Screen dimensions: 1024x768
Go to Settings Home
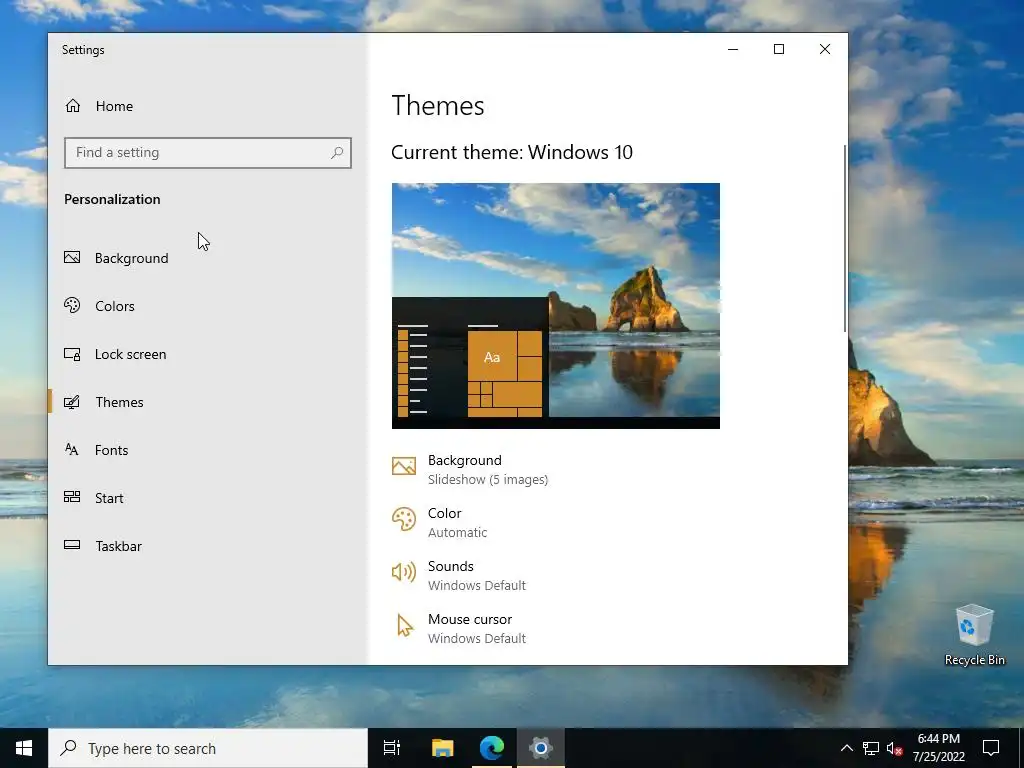208,106
